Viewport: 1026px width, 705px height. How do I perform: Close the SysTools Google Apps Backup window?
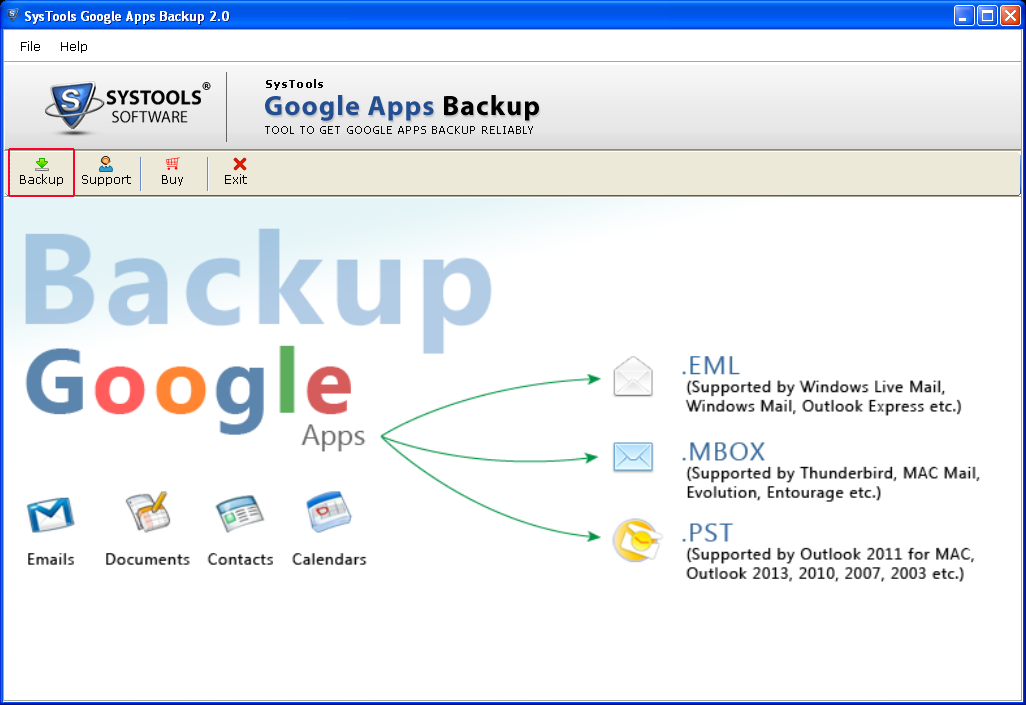click(x=1010, y=16)
